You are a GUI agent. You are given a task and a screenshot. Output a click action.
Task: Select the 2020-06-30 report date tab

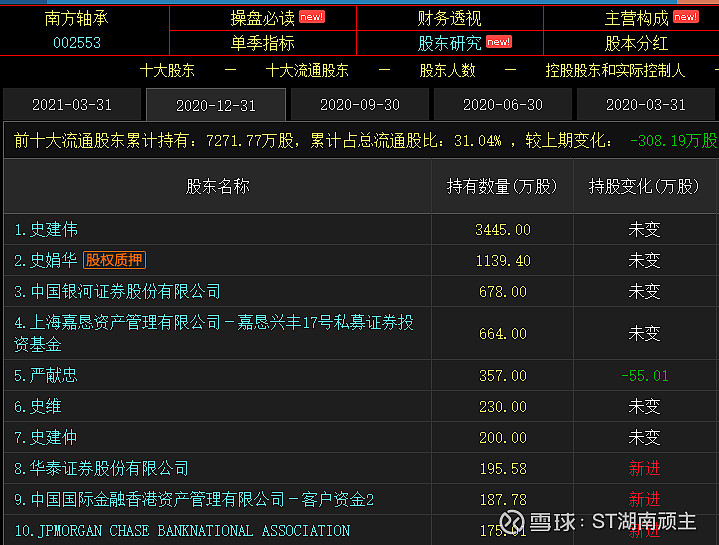coord(503,105)
